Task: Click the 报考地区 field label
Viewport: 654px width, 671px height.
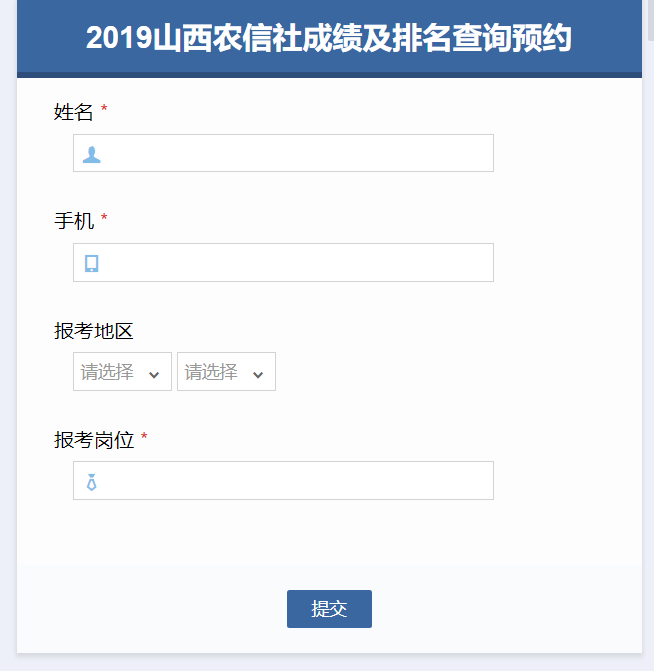Action: tap(93, 330)
